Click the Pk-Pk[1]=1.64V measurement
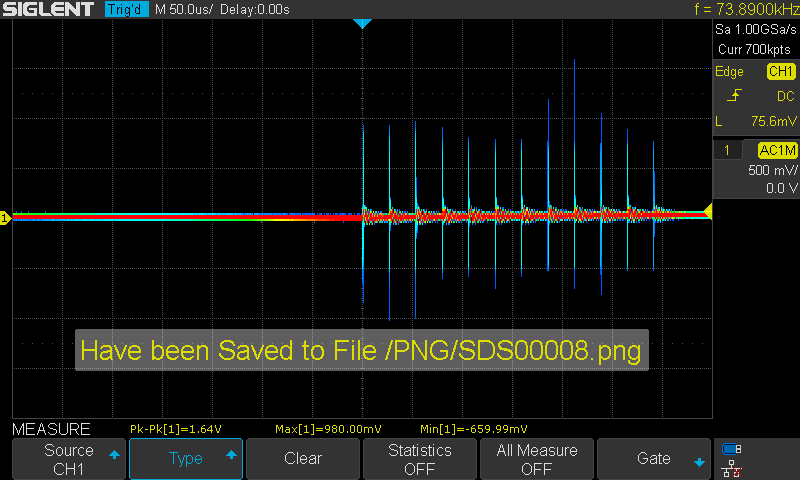 (x=176, y=430)
